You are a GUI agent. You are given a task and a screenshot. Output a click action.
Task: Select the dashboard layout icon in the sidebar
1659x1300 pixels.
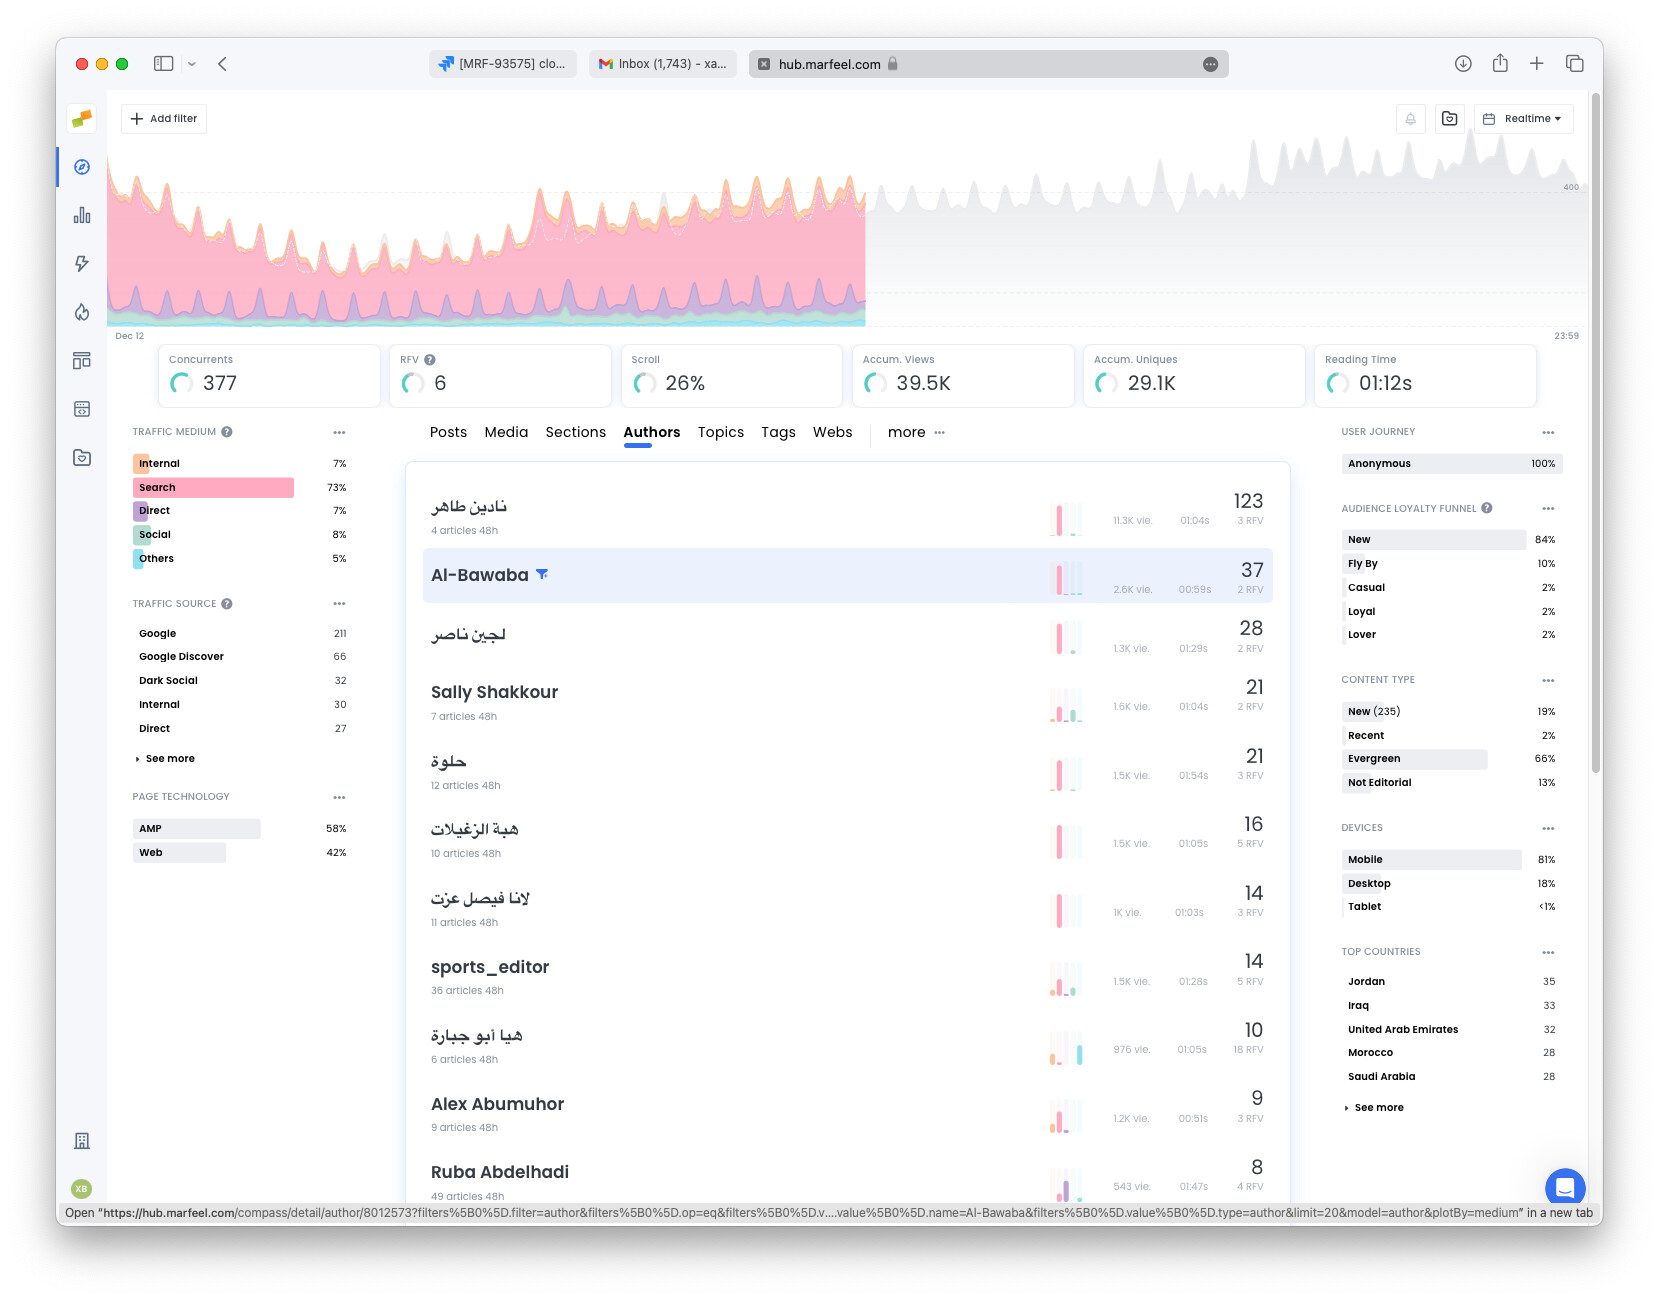point(81,360)
